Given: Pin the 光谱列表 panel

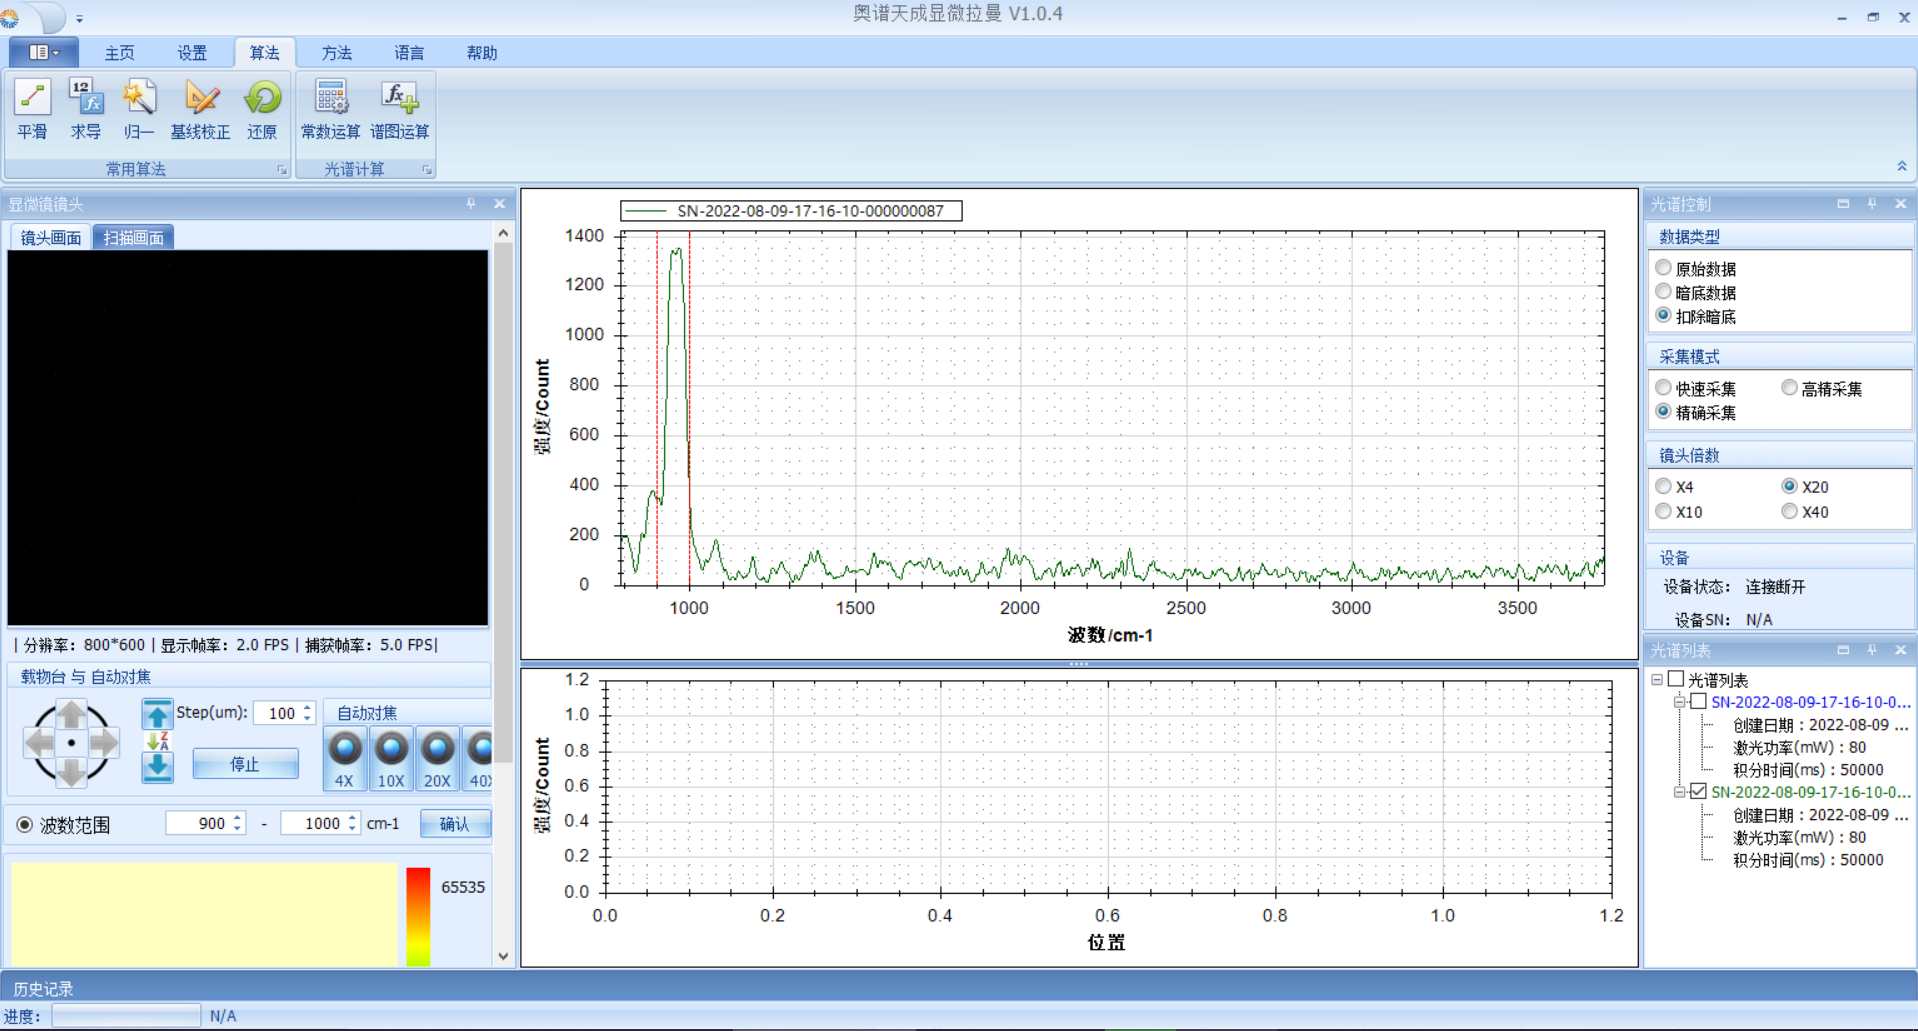Looking at the screenshot, I should (x=1872, y=650).
